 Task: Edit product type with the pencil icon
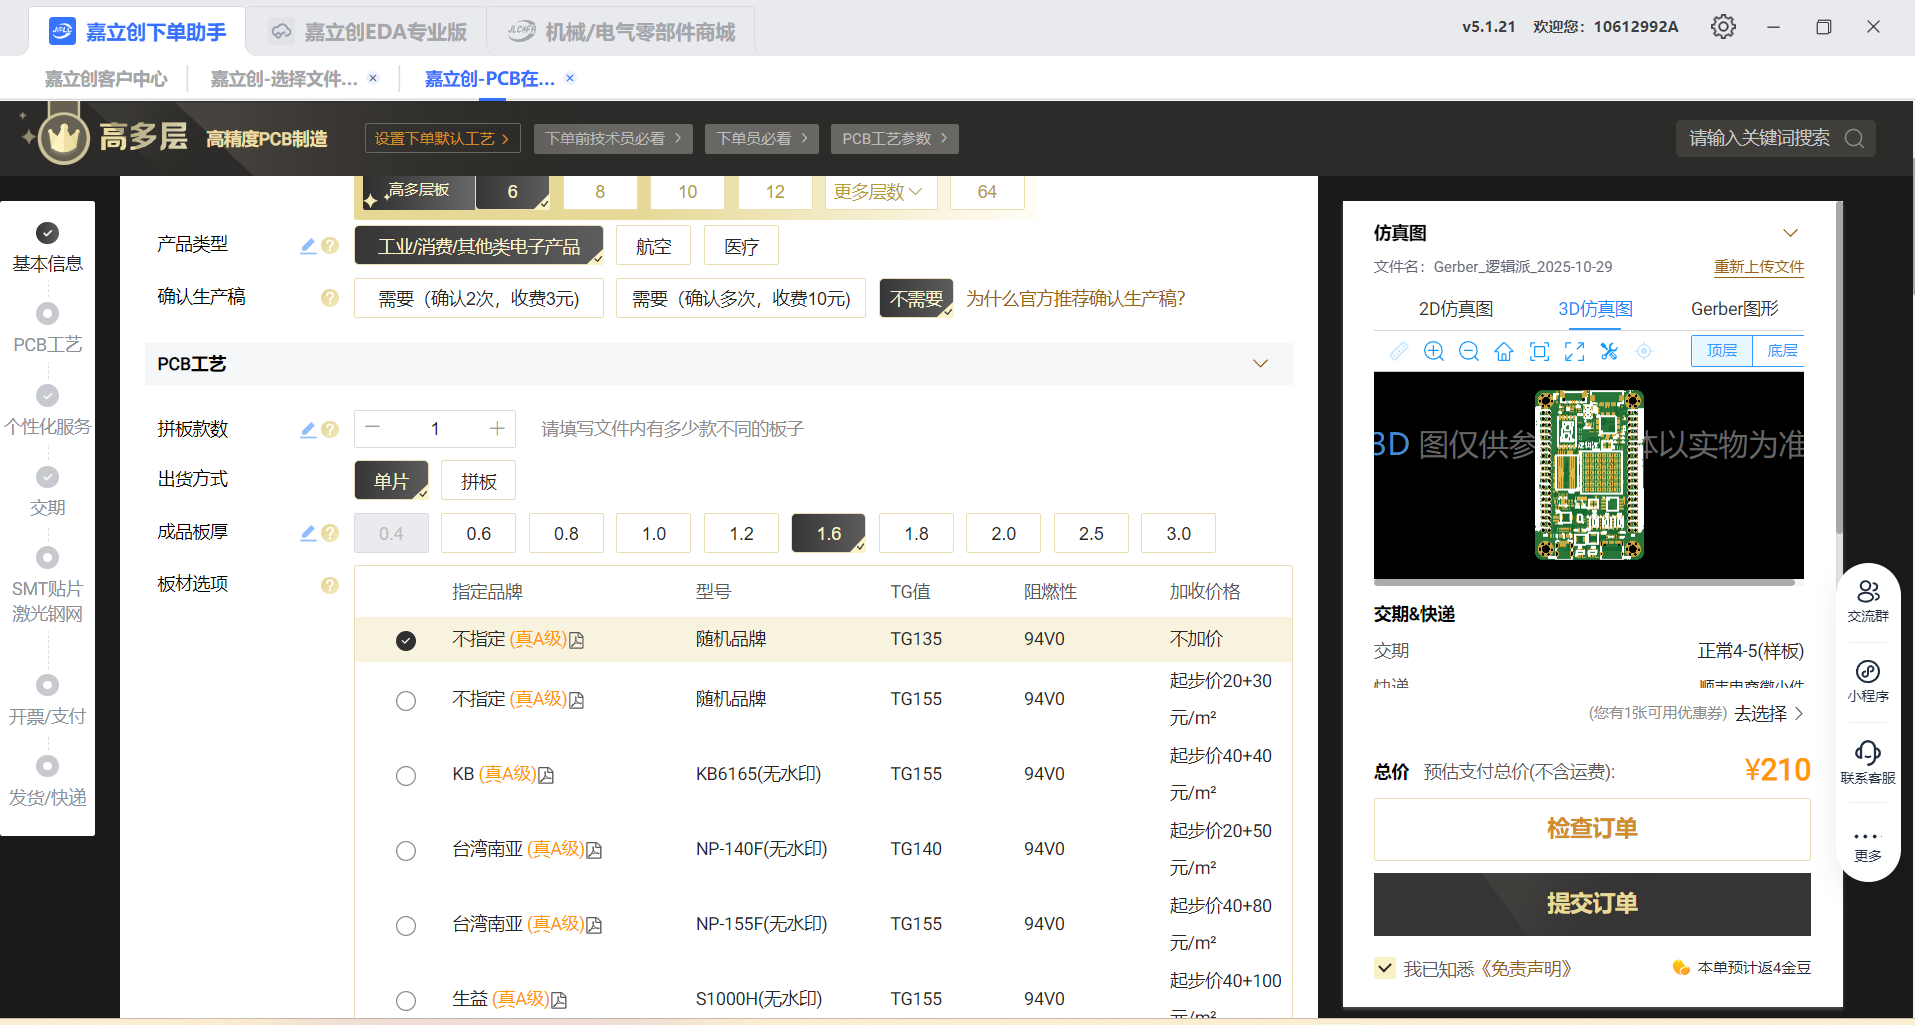coord(308,246)
